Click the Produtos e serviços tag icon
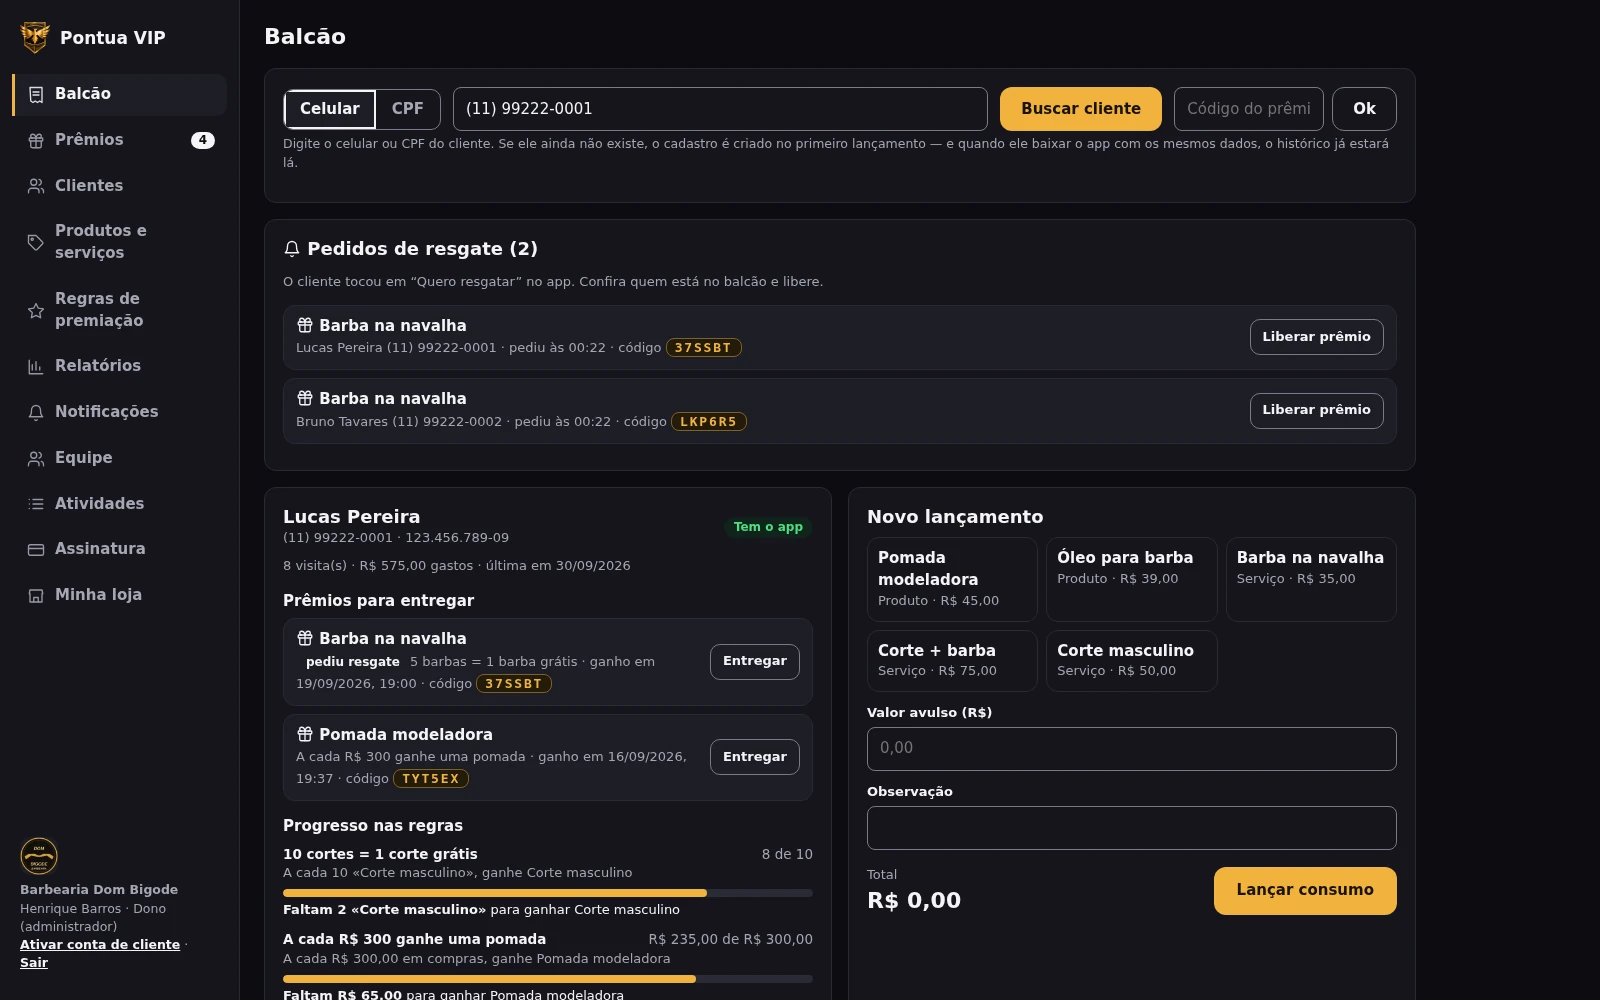 tap(36, 242)
